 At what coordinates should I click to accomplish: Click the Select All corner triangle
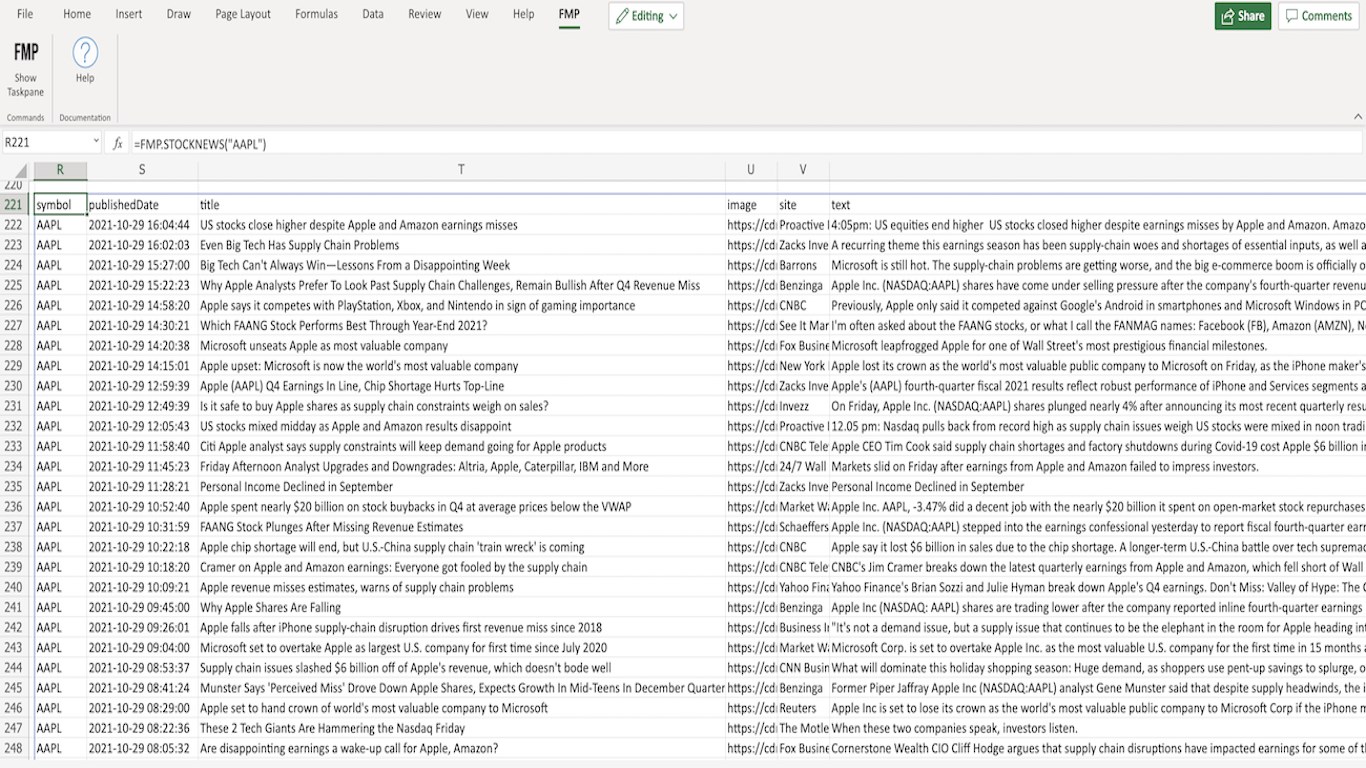coord(20,171)
